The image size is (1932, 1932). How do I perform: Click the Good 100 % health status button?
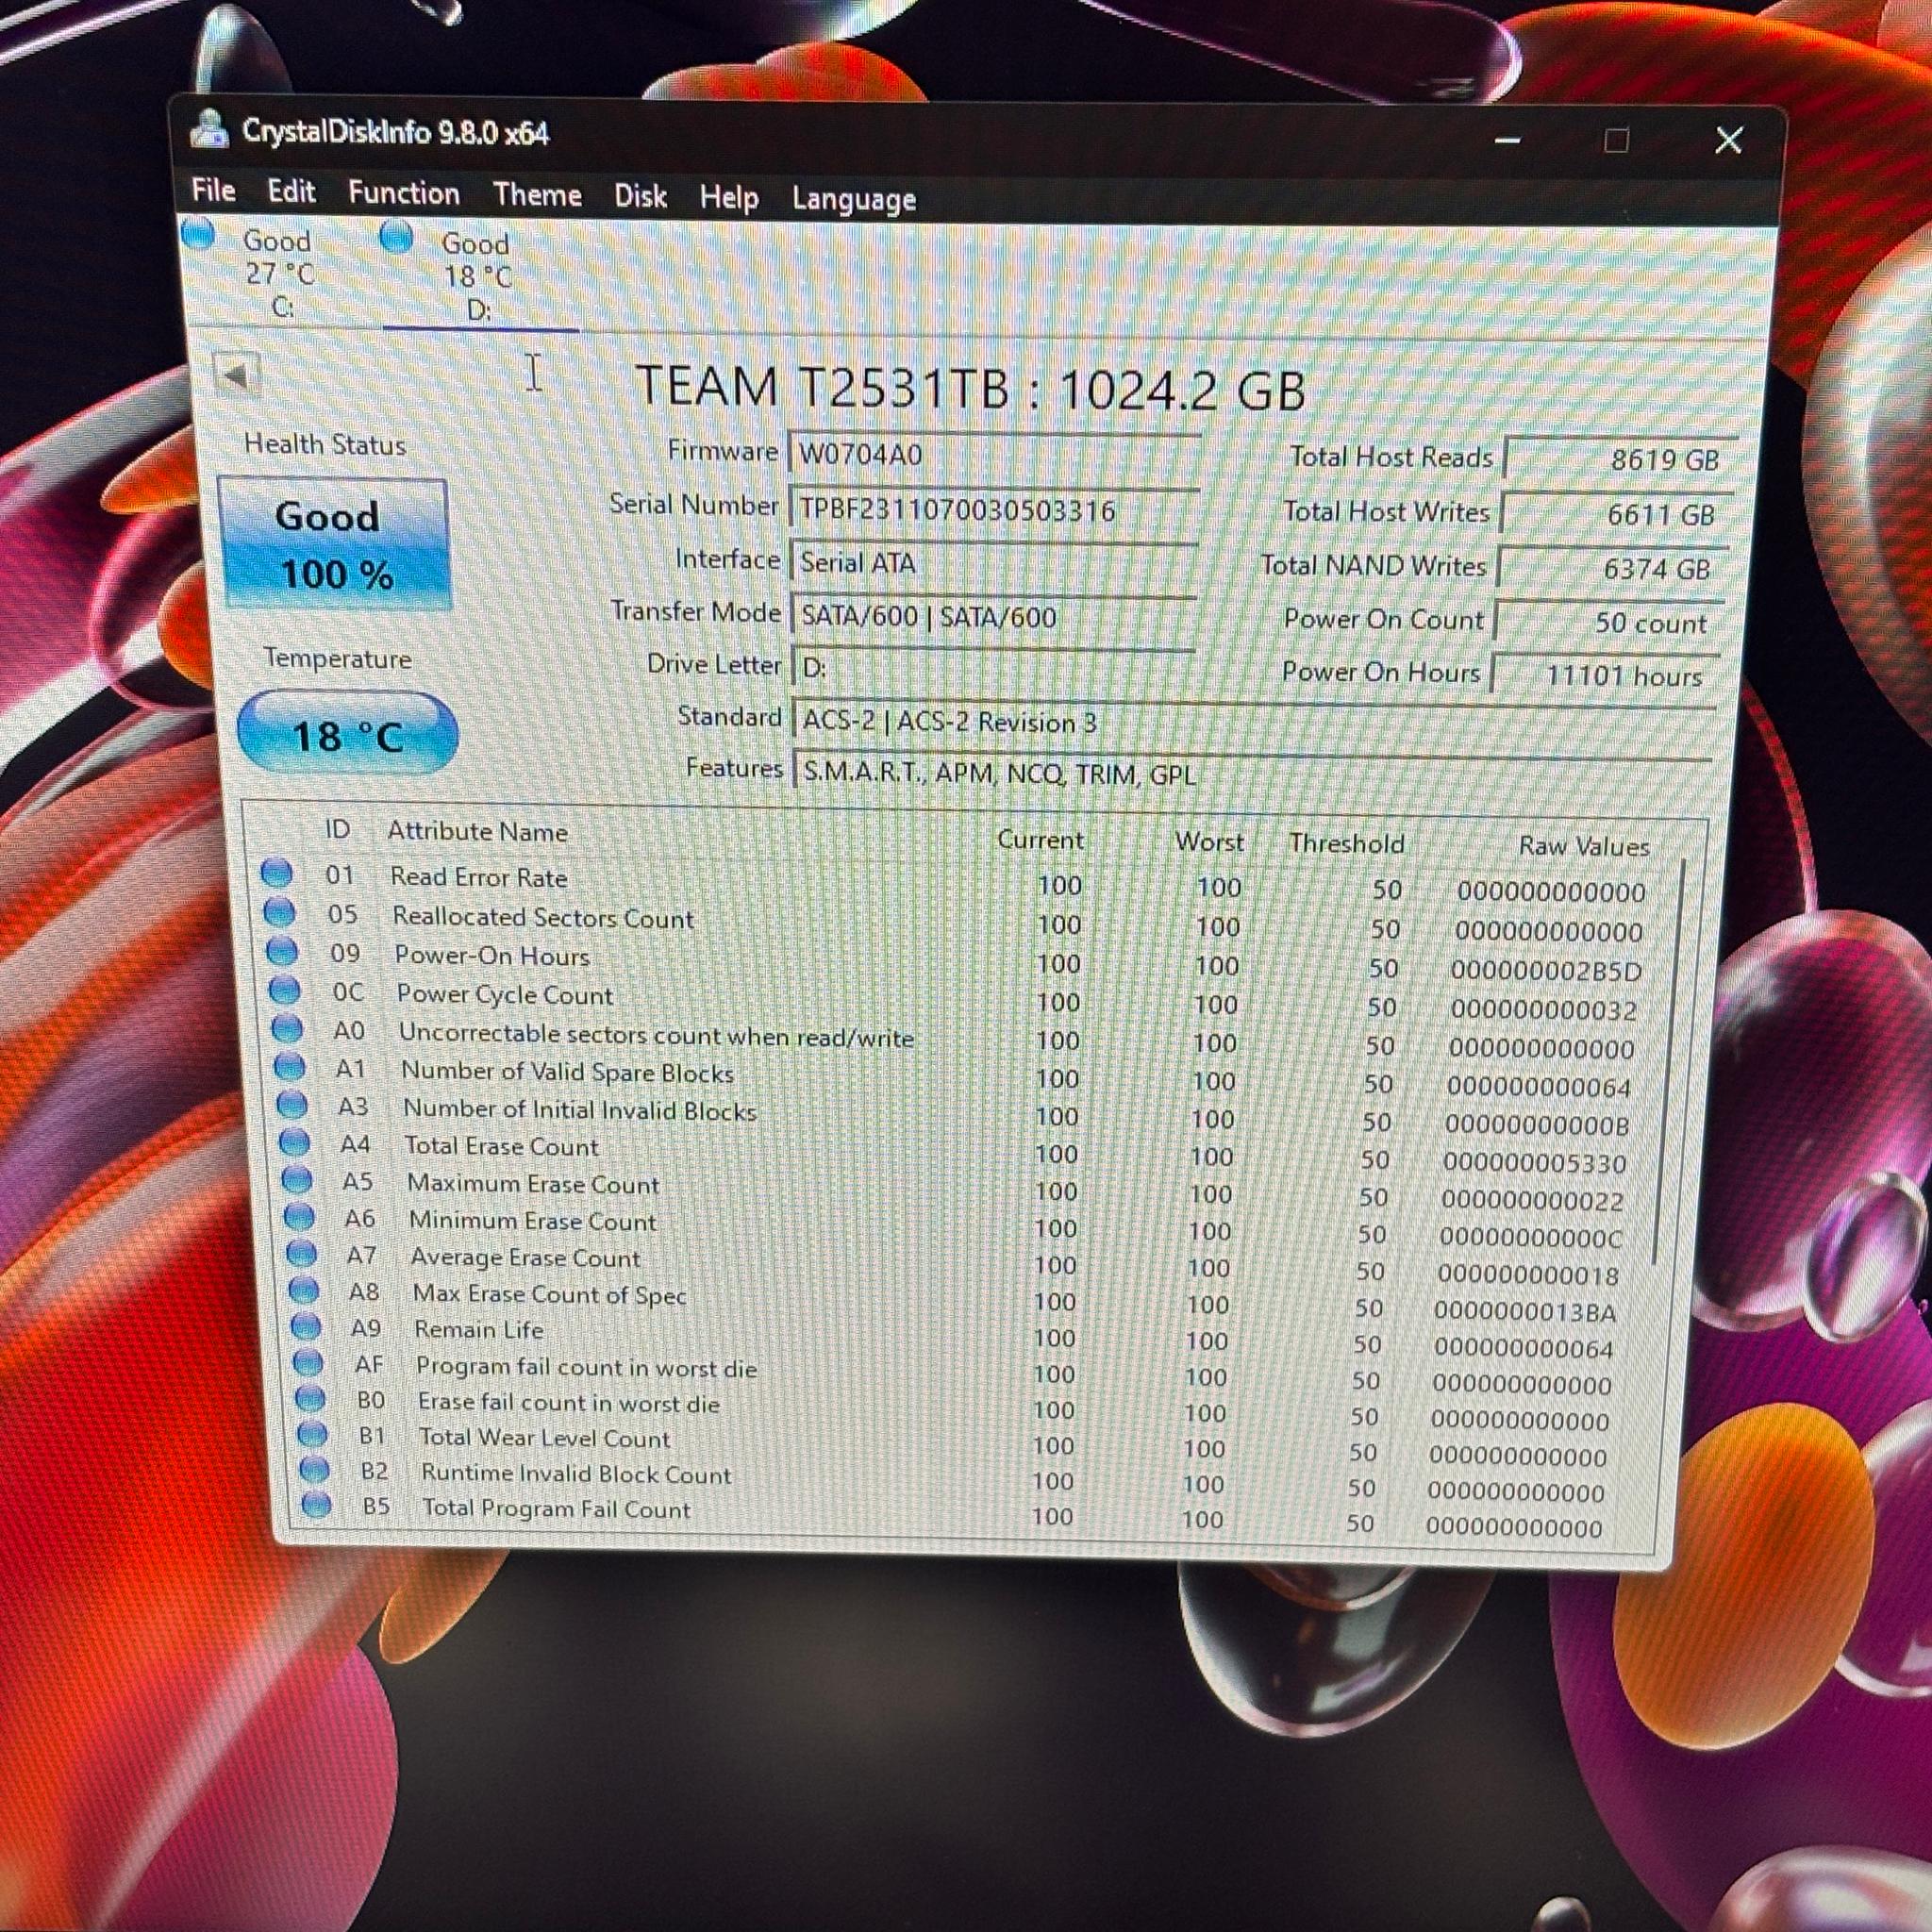pos(335,544)
